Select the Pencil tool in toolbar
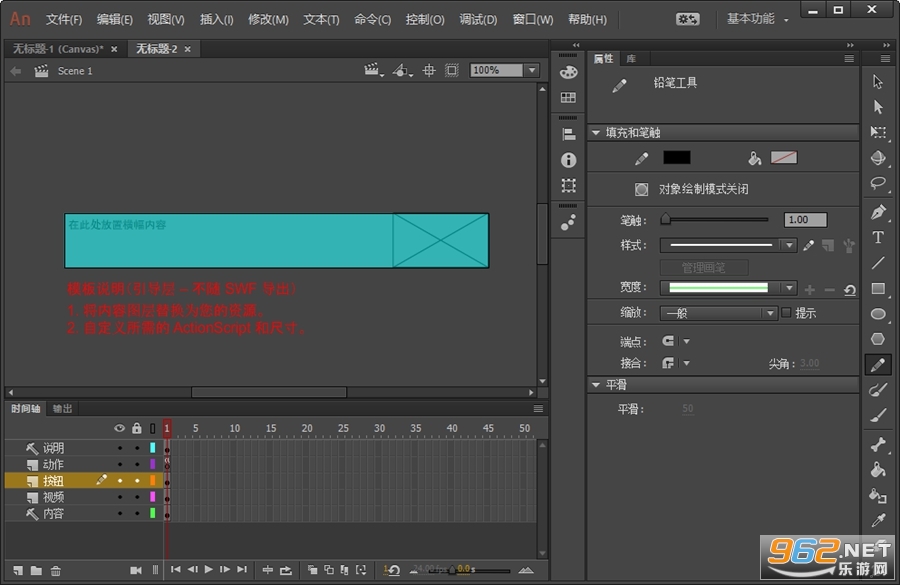Image resolution: width=900 pixels, height=585 pixels. point(878,365)
